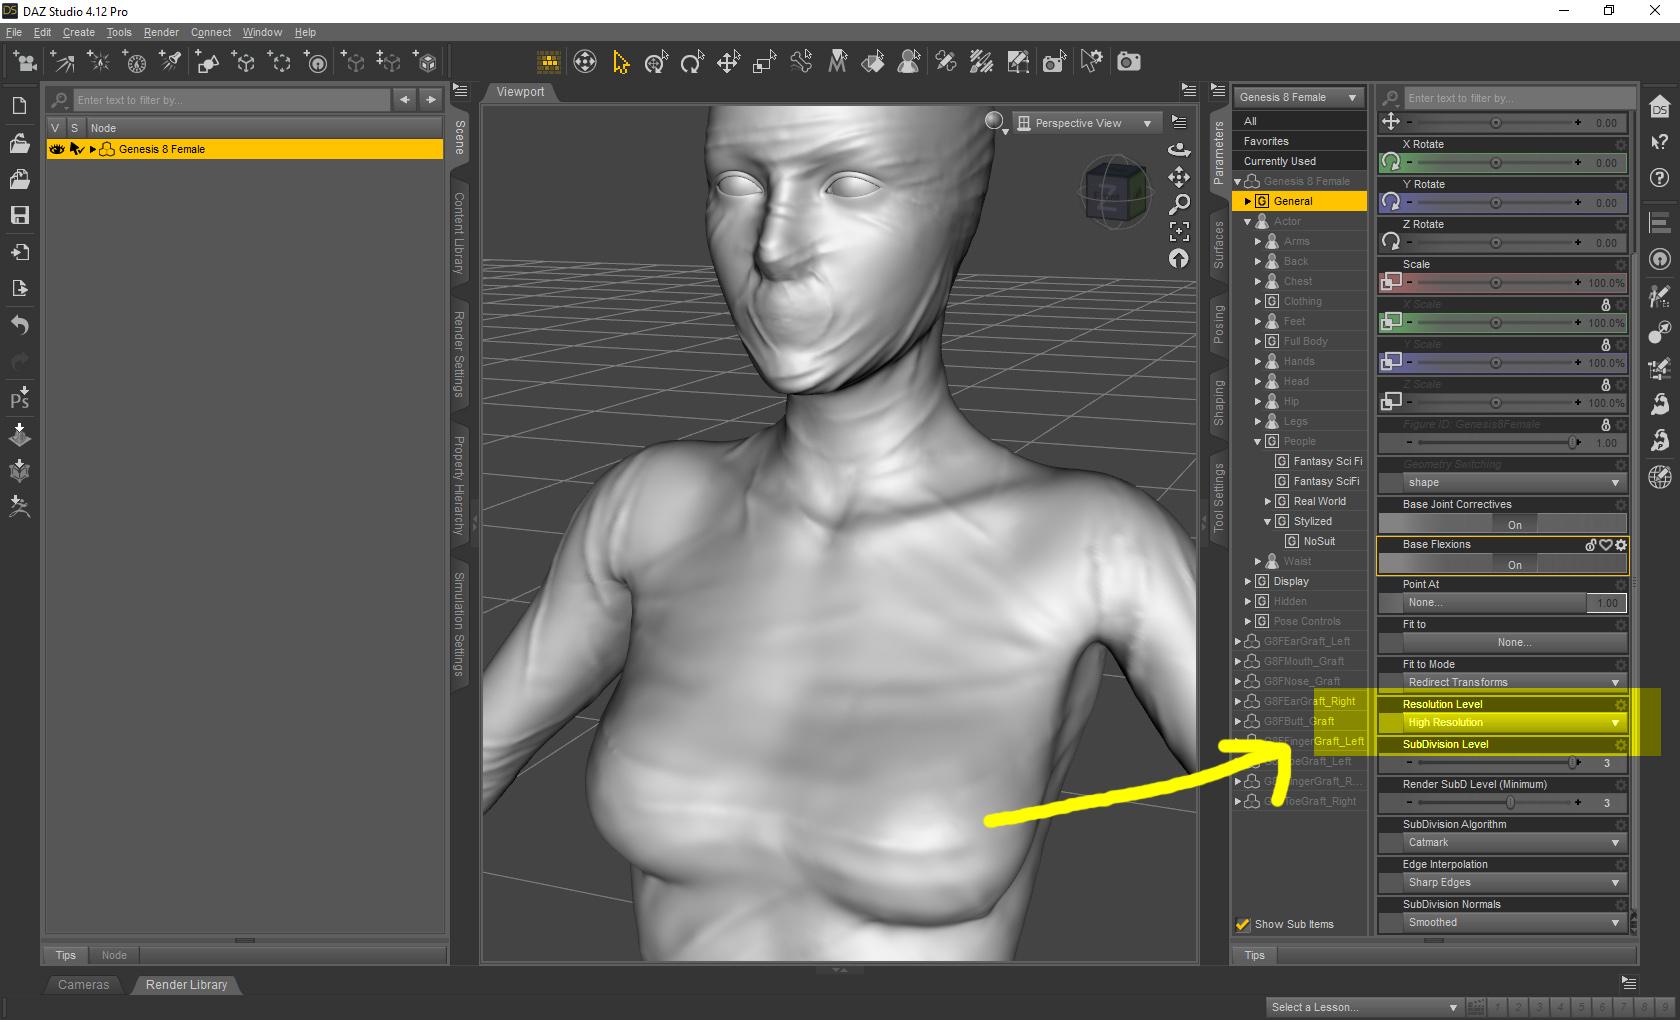Toggle the Show Sub Items checkbox
Screen dimensions: 1680x1020
click(x=1243, y=924)
